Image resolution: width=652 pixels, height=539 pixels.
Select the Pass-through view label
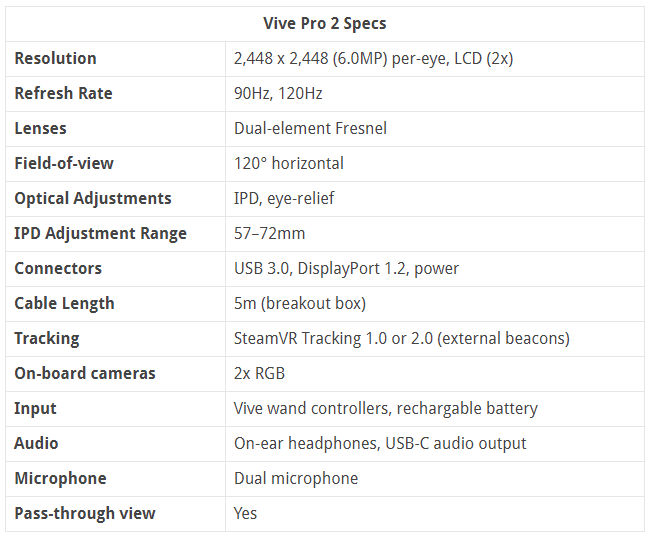click(85, 513)
